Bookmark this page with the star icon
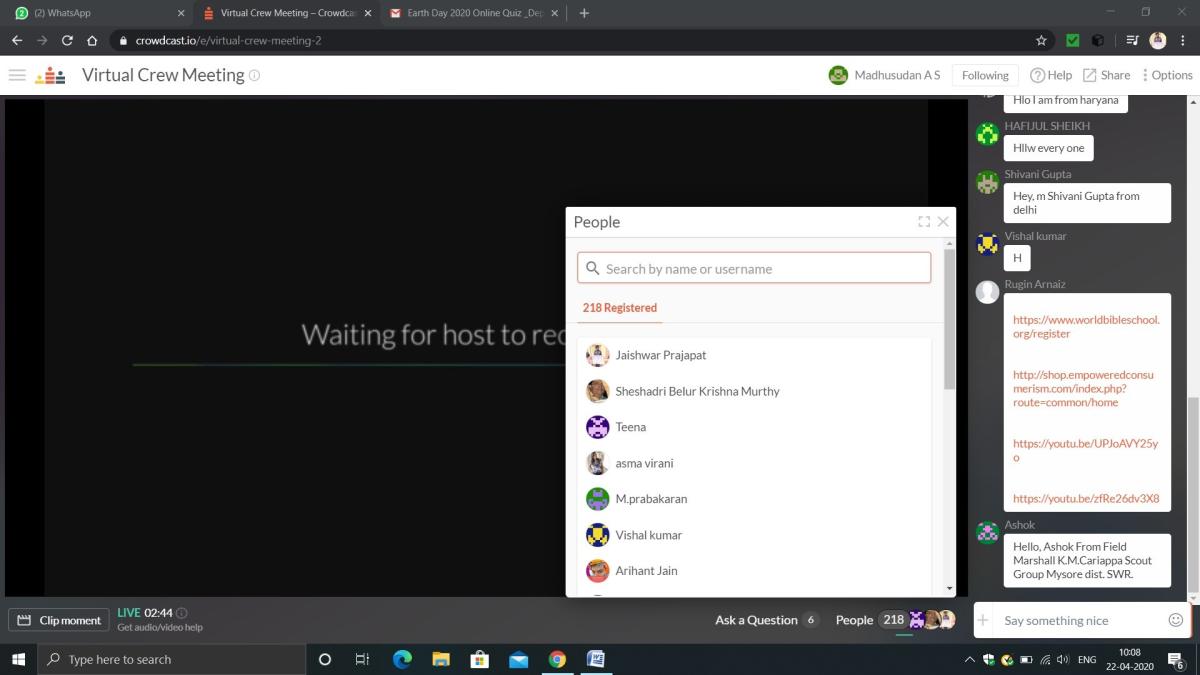 pos(1041,41)
